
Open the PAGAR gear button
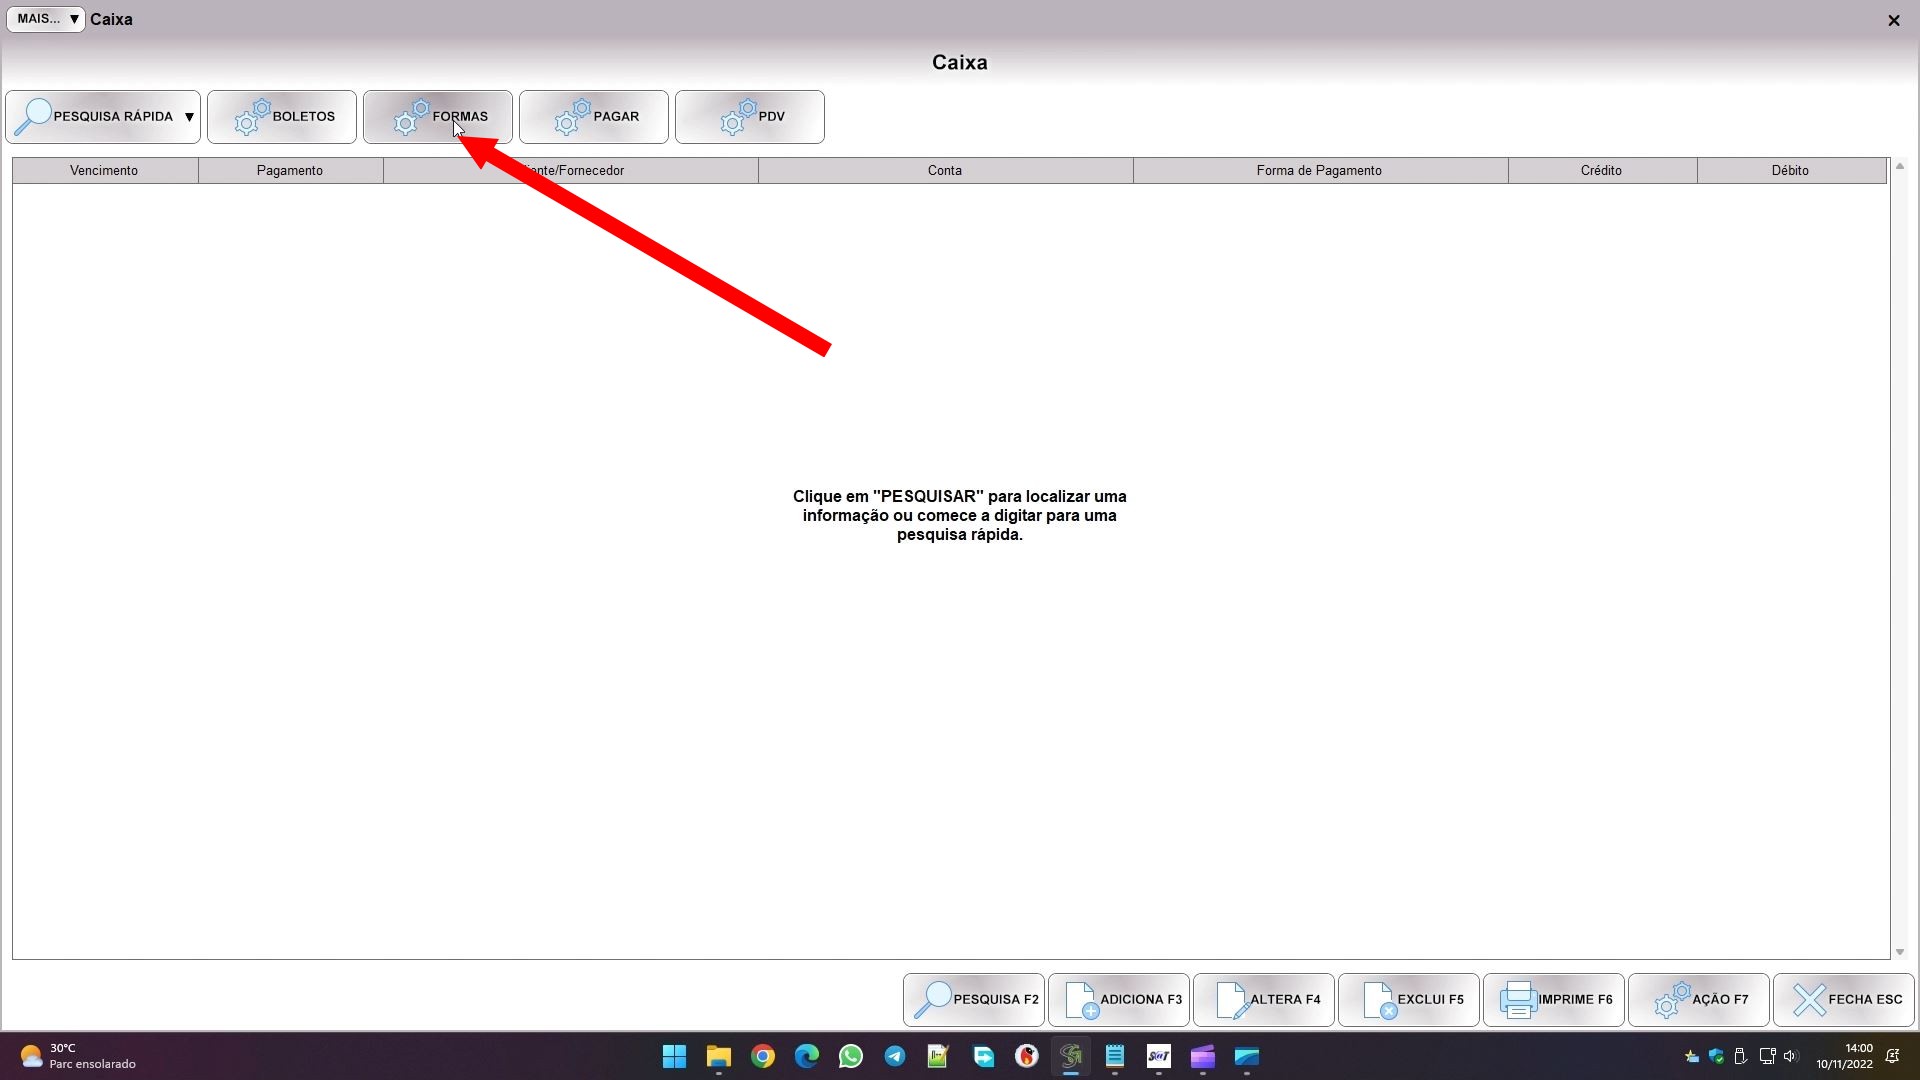(594, 117)
